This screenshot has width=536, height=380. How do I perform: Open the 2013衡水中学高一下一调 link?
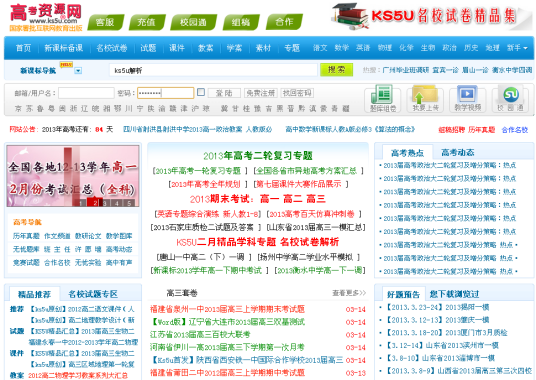coord(319,271)
